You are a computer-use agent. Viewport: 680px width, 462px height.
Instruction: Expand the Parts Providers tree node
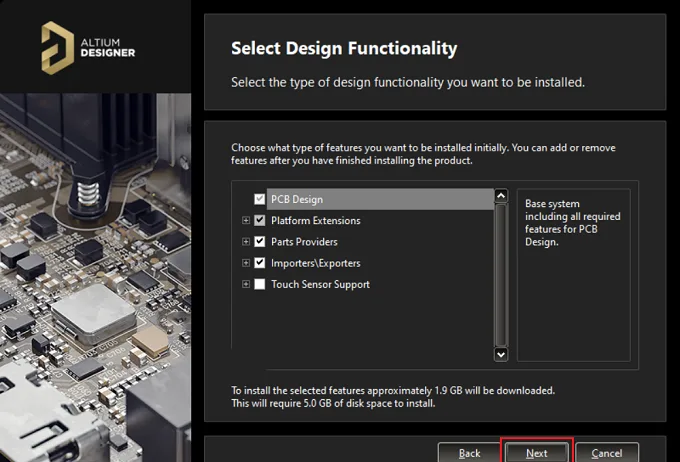click(246, 242)
